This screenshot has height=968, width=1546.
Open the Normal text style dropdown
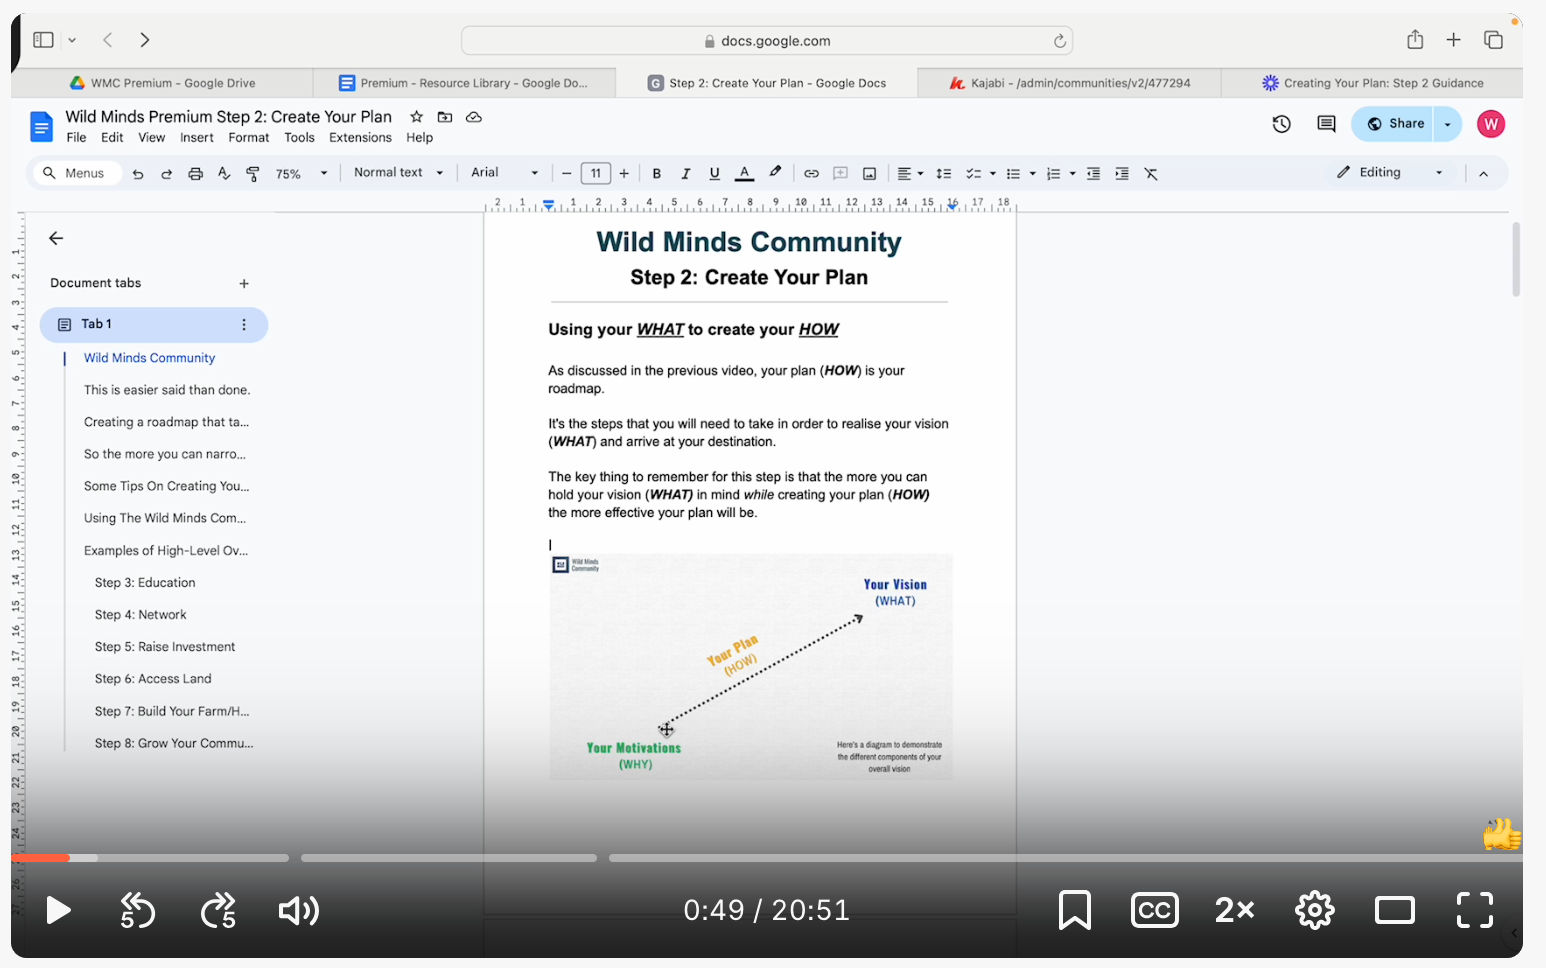click(x=398, y=173)
